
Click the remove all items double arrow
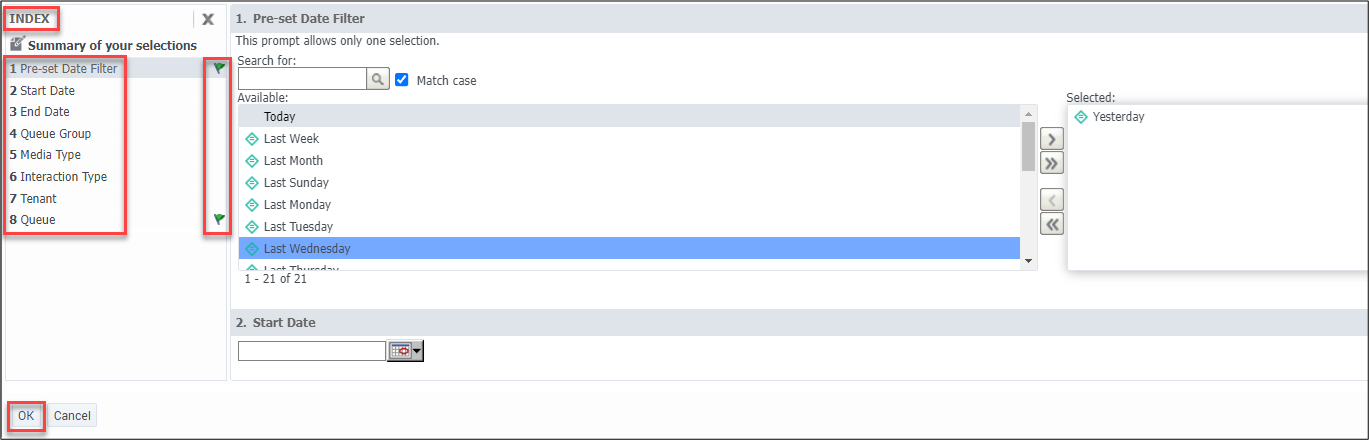pyautogui.click(x=1052, y=224)
